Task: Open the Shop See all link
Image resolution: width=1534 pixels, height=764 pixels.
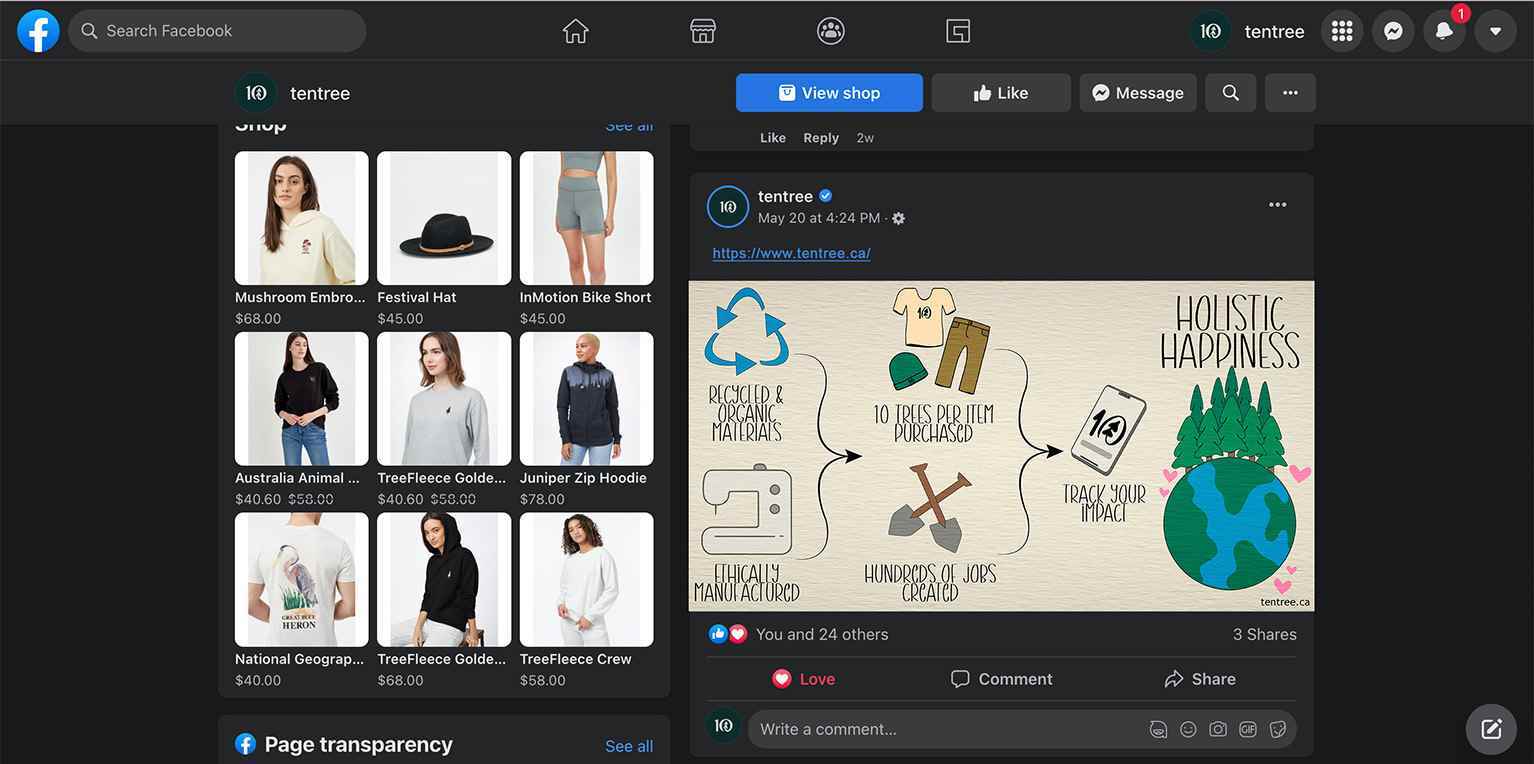Action: (x=629, y=127)
